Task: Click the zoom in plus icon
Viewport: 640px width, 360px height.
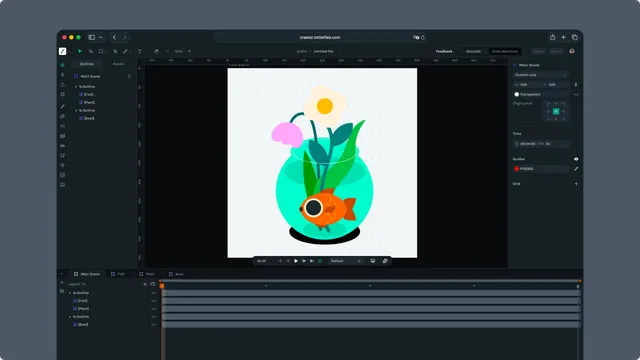Action: coord(189,51)
